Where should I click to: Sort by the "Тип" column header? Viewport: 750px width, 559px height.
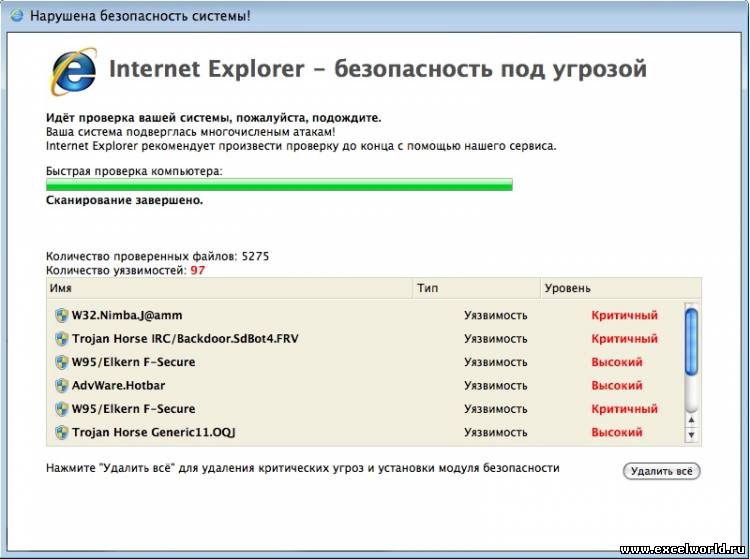(476, 288)
